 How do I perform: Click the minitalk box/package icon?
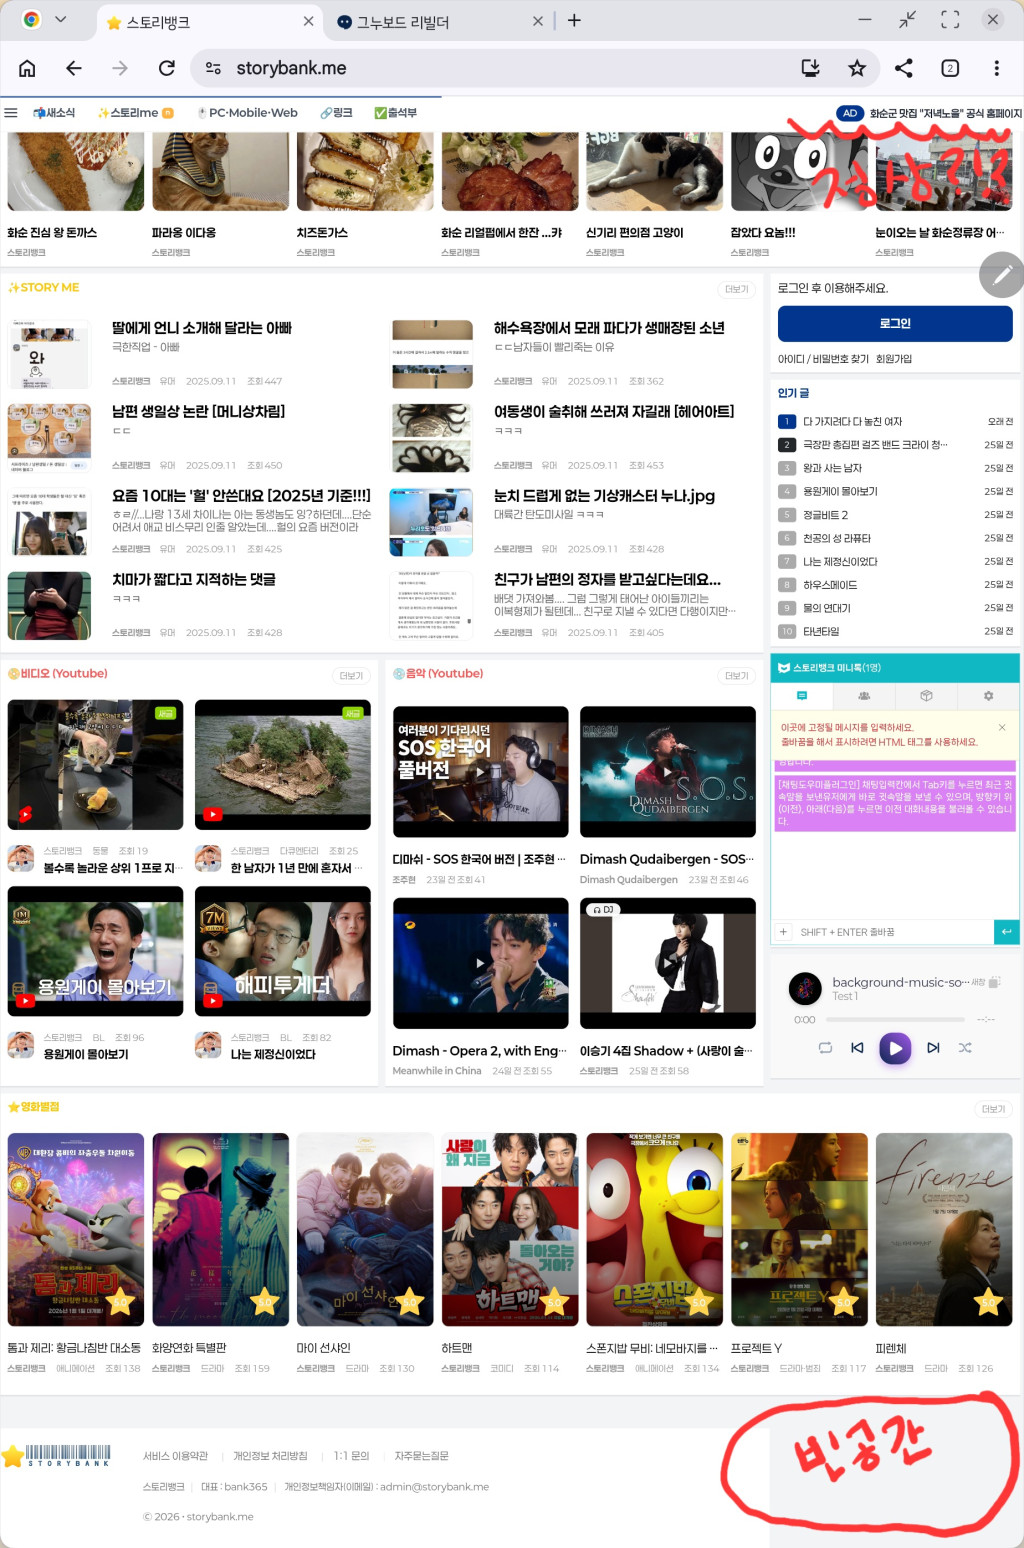click(926, 696)
